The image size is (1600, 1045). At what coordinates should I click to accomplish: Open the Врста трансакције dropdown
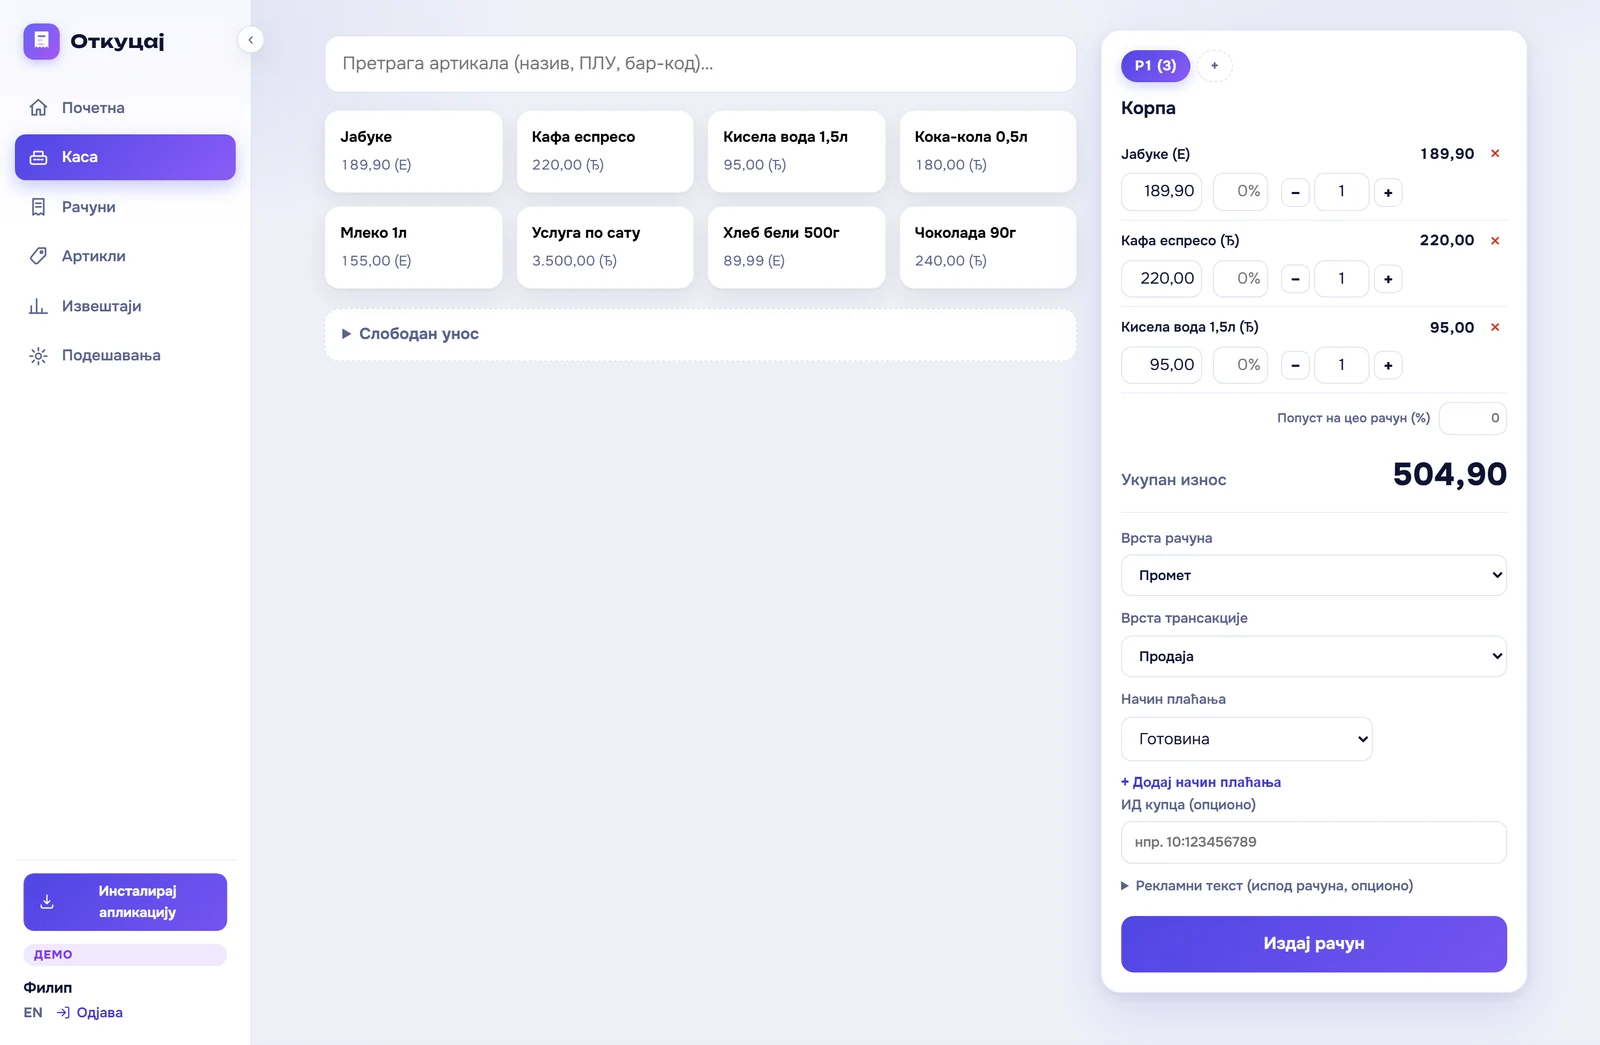pyautogui.click(x=1313, y=656)
